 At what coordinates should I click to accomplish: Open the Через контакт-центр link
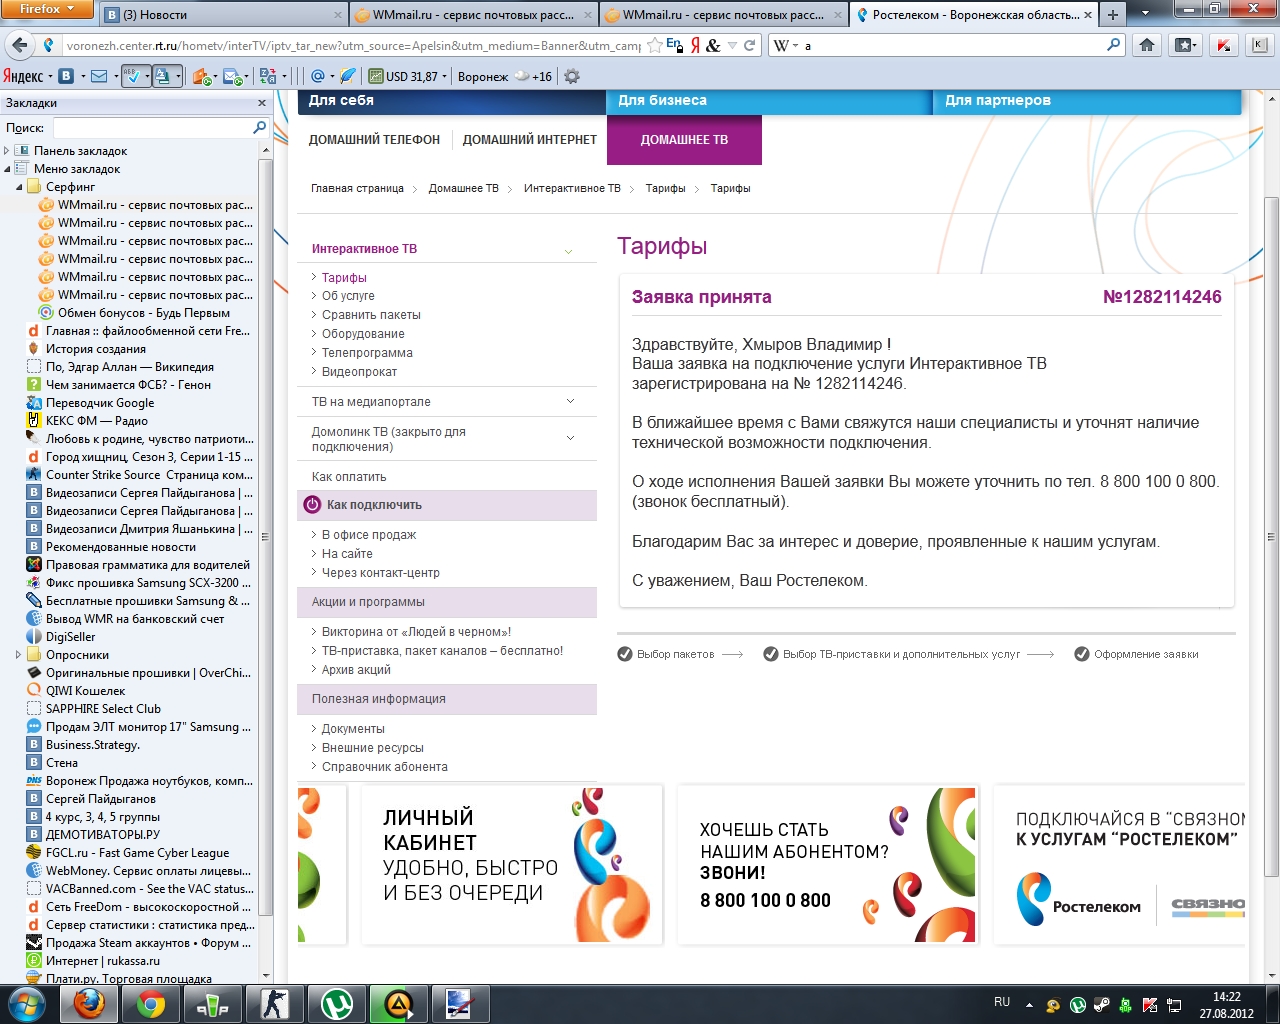point(381,573)
